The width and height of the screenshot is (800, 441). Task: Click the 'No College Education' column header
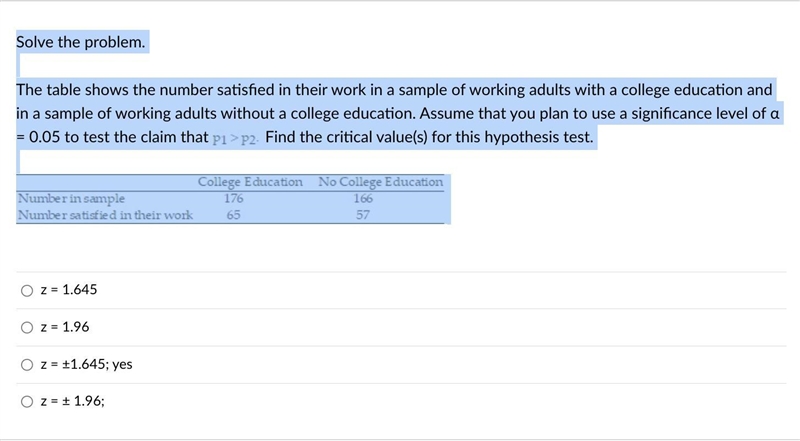point(381,182)
